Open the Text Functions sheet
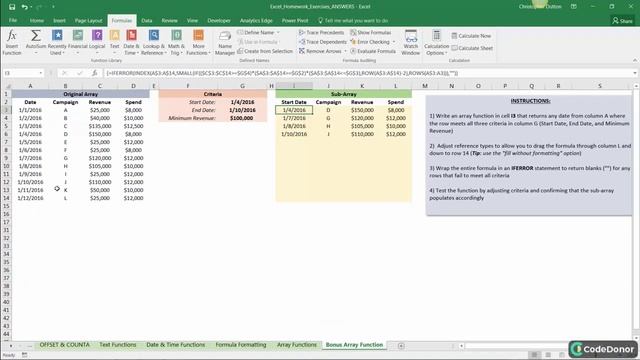The width and height of the screenshot is (640, 360). tap(118, 345)
